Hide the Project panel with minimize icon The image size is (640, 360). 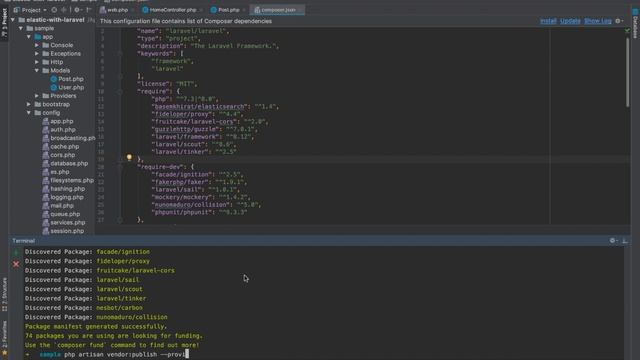(89, 10)
